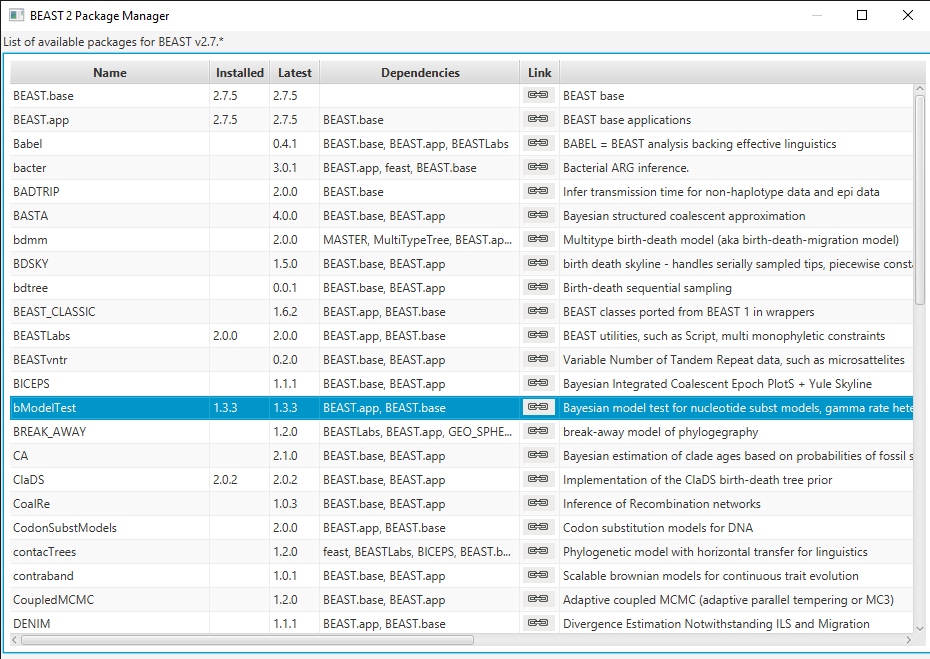Select the BEAST_CLASSIC package name
The image size is (930, 659).
coord(54,311)
